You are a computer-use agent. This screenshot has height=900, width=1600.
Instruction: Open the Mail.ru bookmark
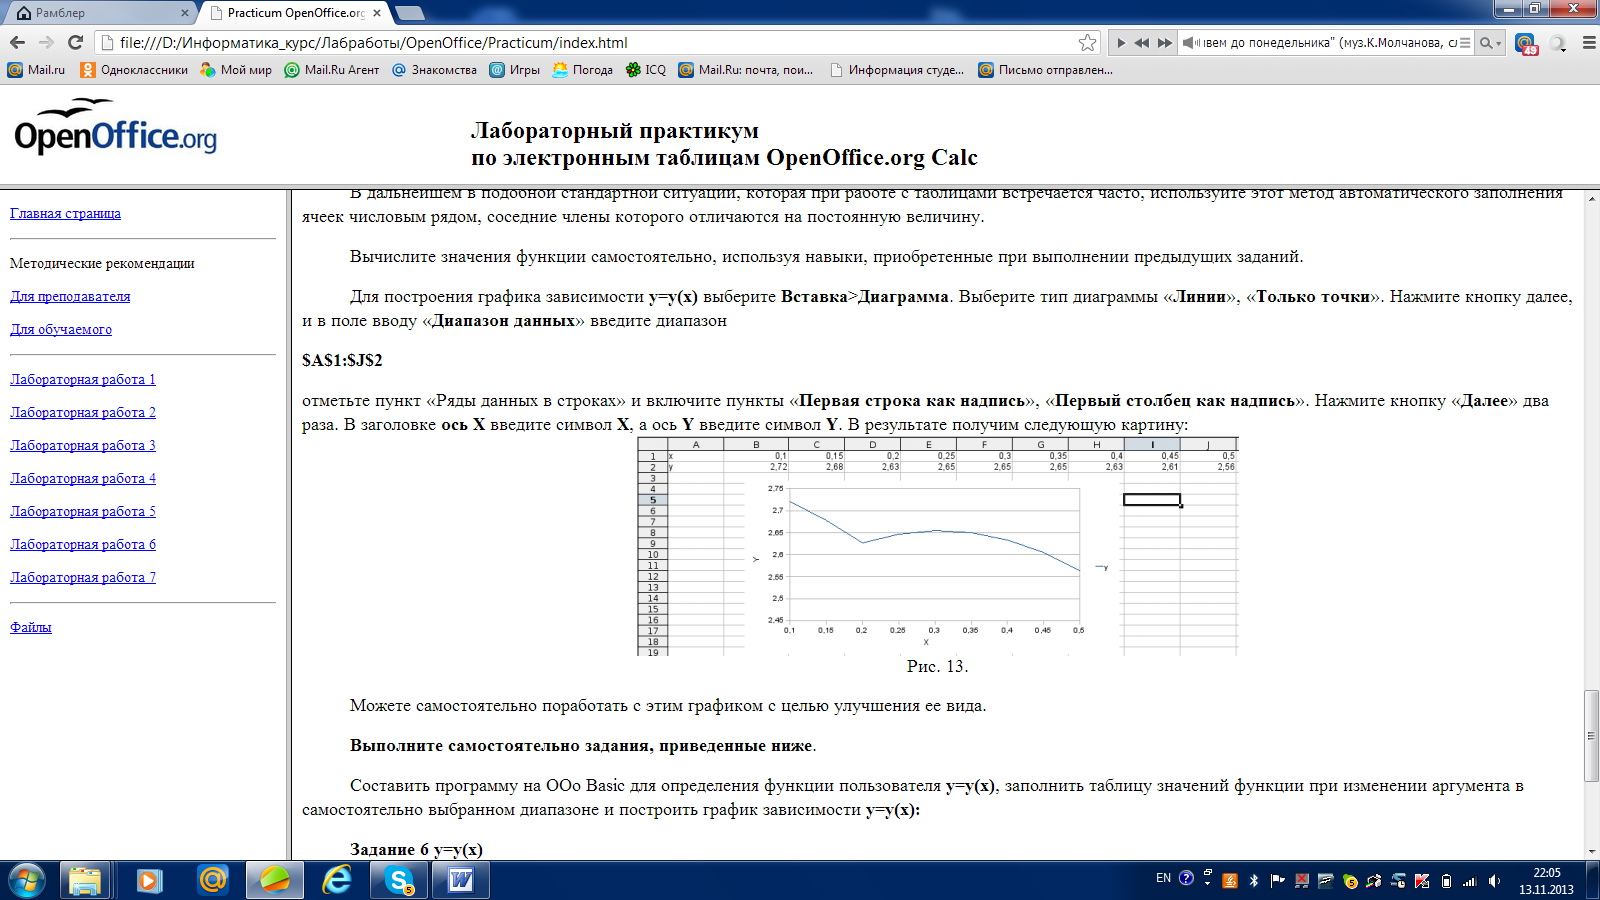(x=36, y=70)
